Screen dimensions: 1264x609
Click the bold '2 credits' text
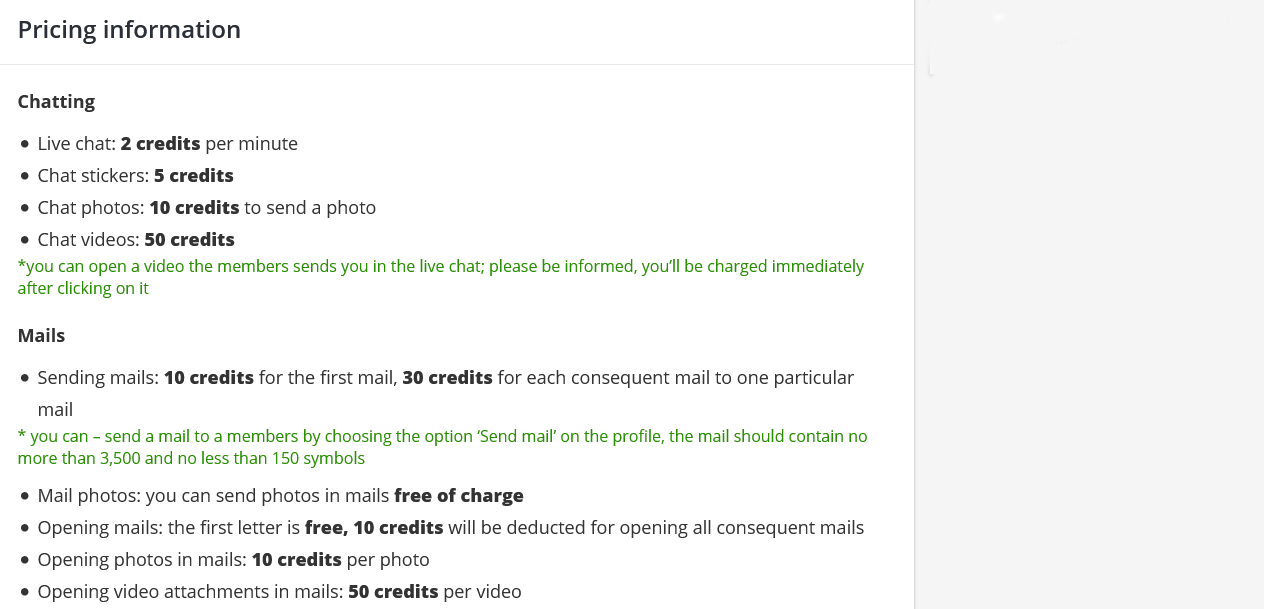tap(160, 144)
